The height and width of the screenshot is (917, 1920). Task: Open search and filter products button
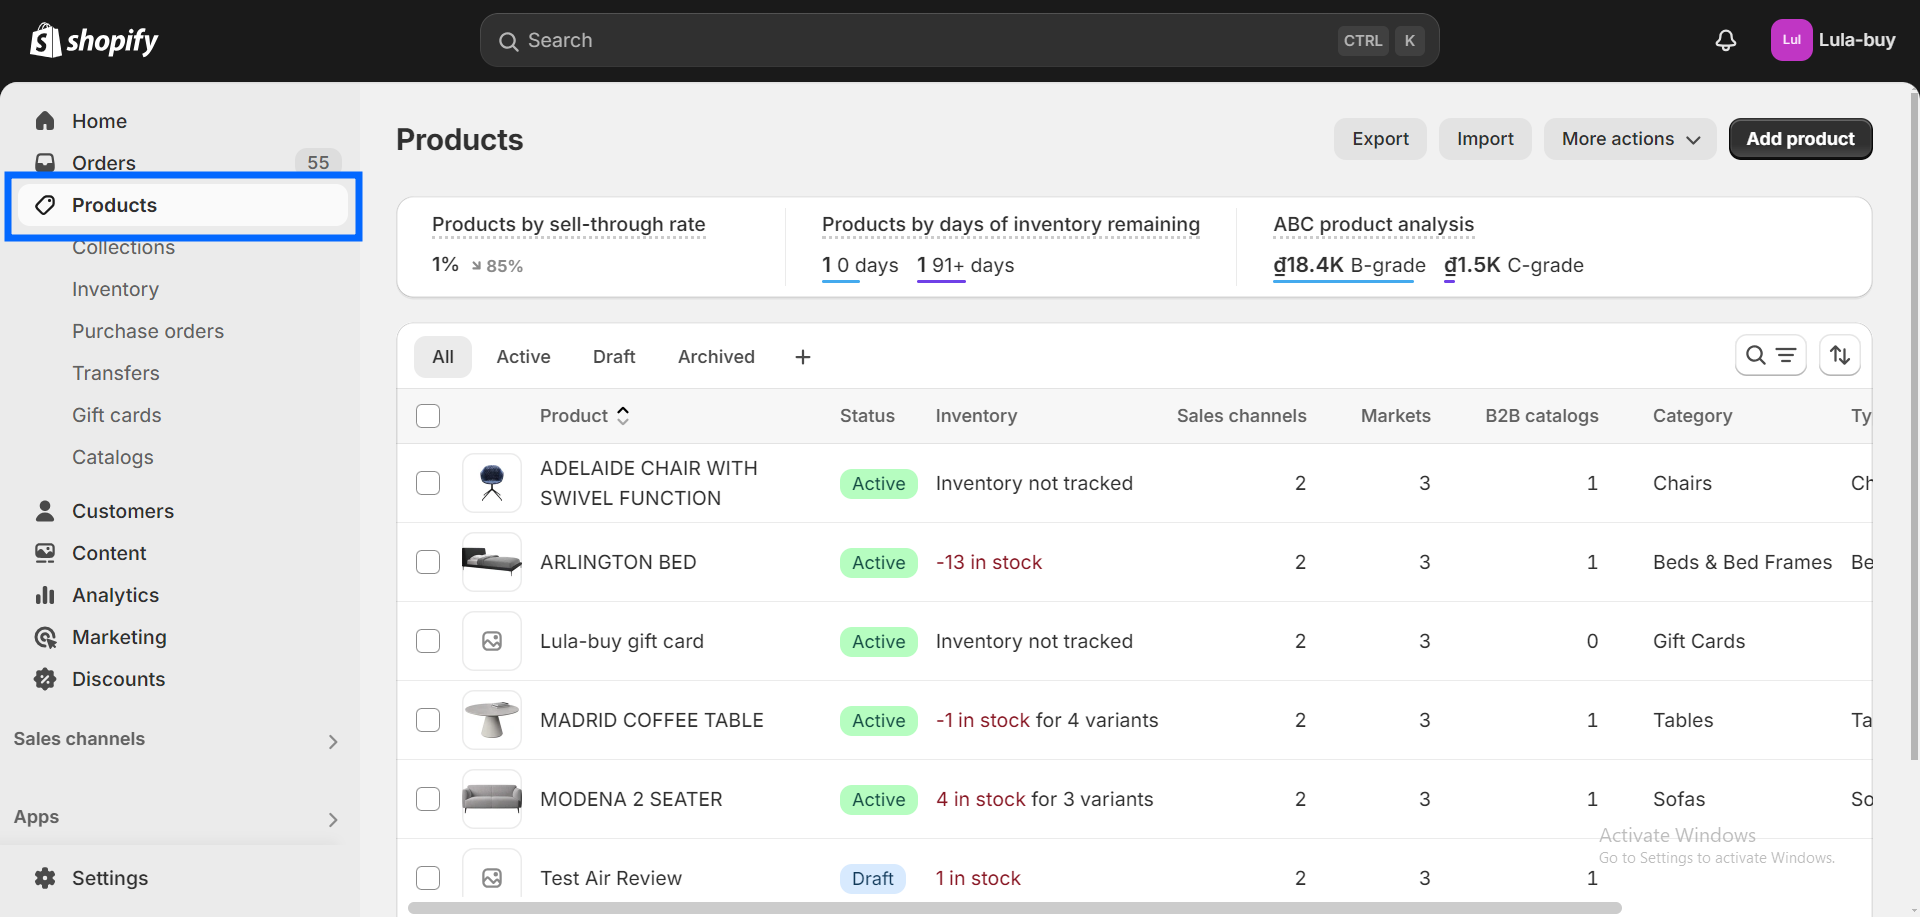[1770, 355]
